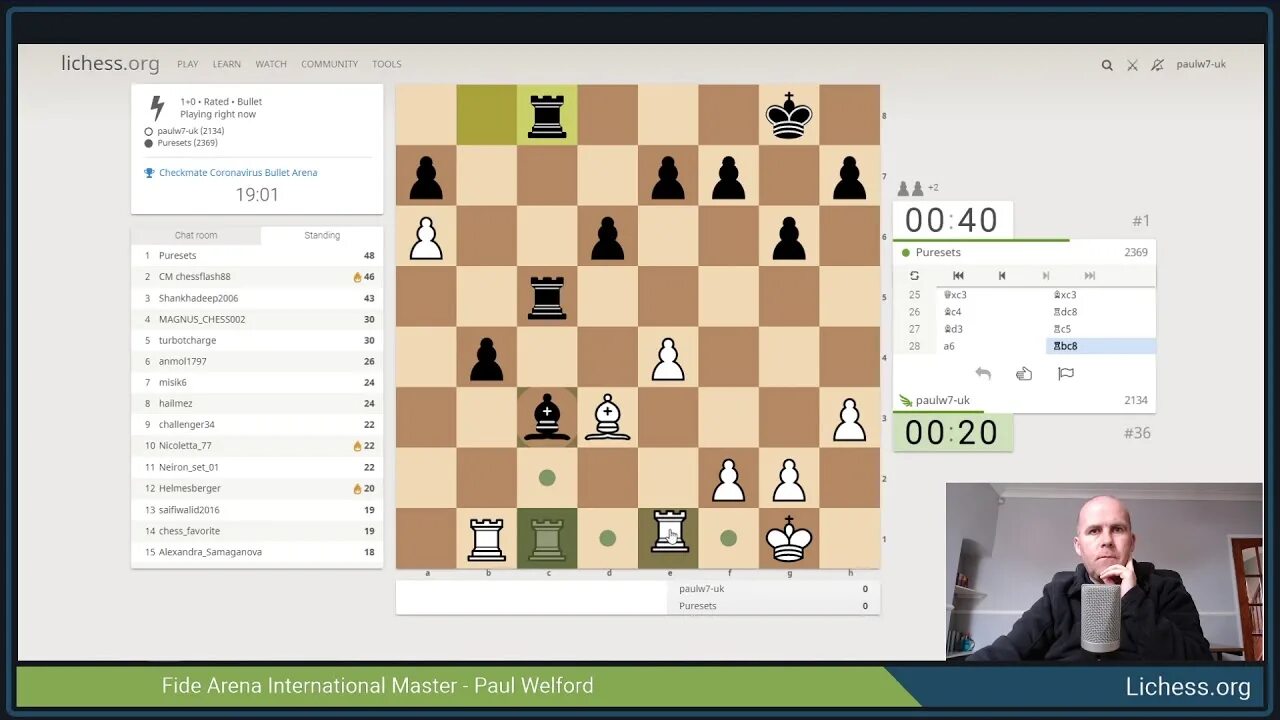Click the black king on g8
Screen dimensions: 1280x720
click(789, 115)
